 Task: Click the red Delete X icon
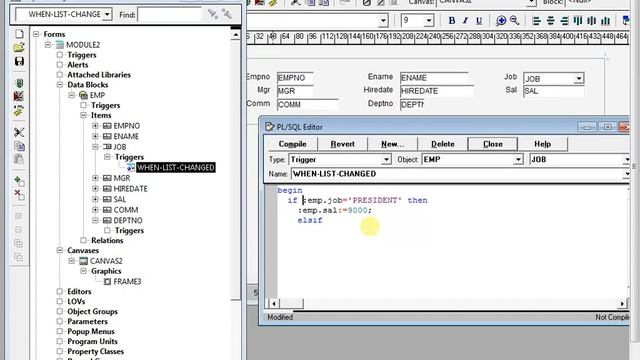coord(19,195)
